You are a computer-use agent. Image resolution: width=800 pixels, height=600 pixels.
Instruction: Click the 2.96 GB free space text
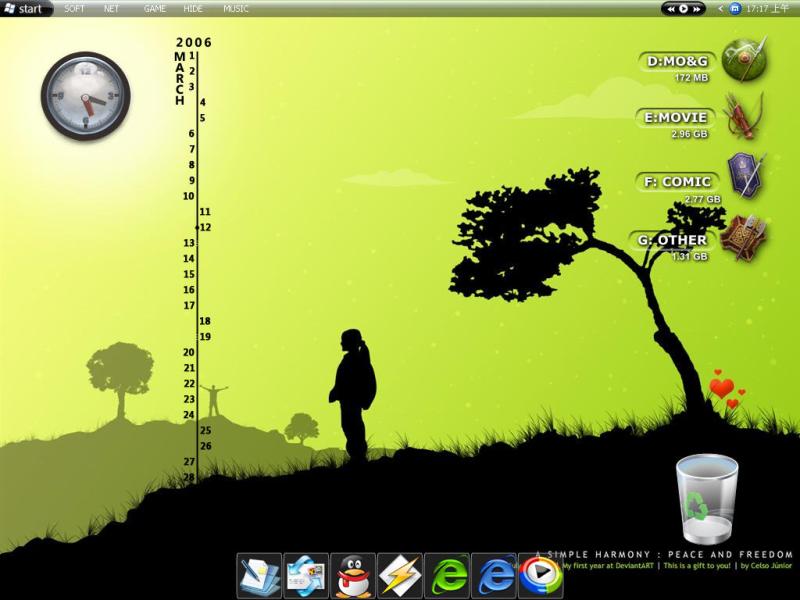[x=689, y=134]
